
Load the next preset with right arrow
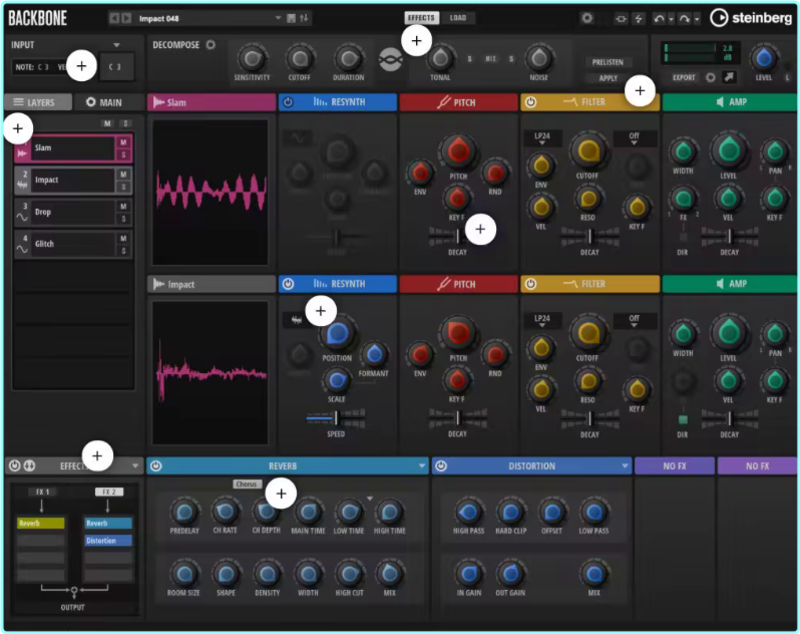(126, 18)
